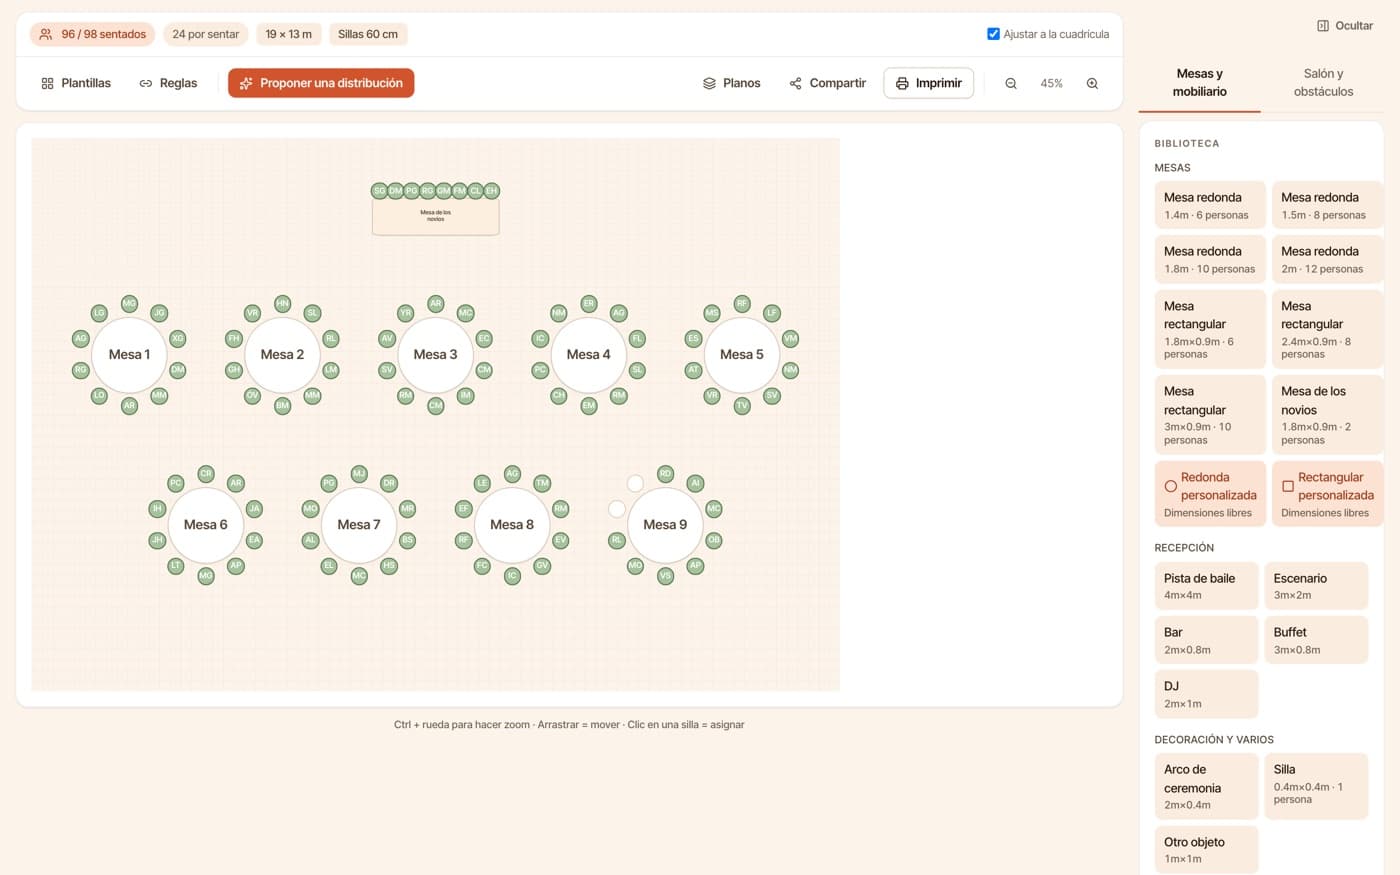Click Proponer una distribución button
The width and height of the screenshot is (1400, 875).
(x=321, y=83)
